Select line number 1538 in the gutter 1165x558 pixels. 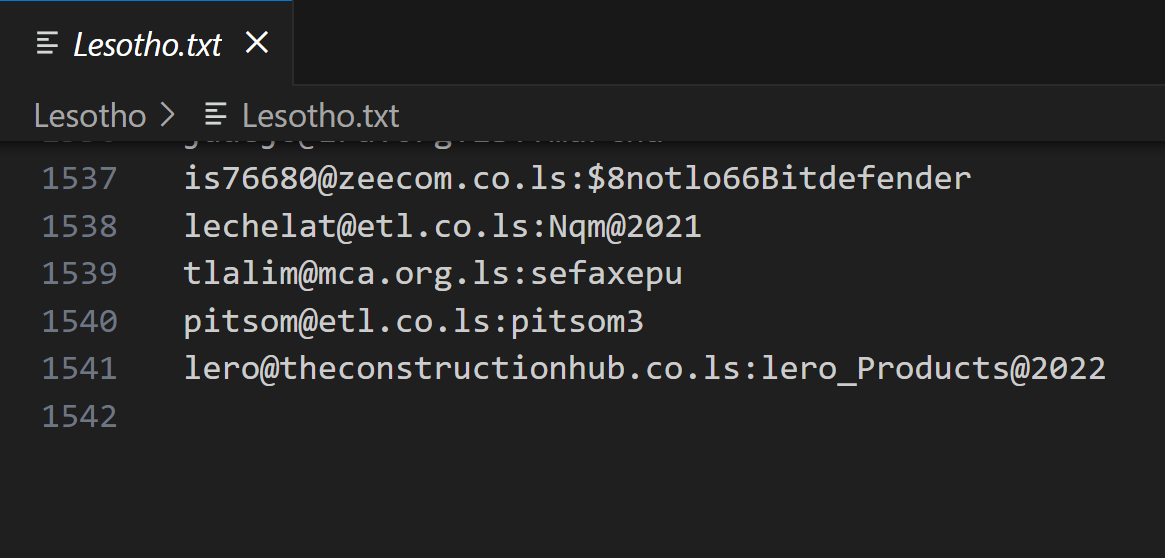click(x=80, y=226)
